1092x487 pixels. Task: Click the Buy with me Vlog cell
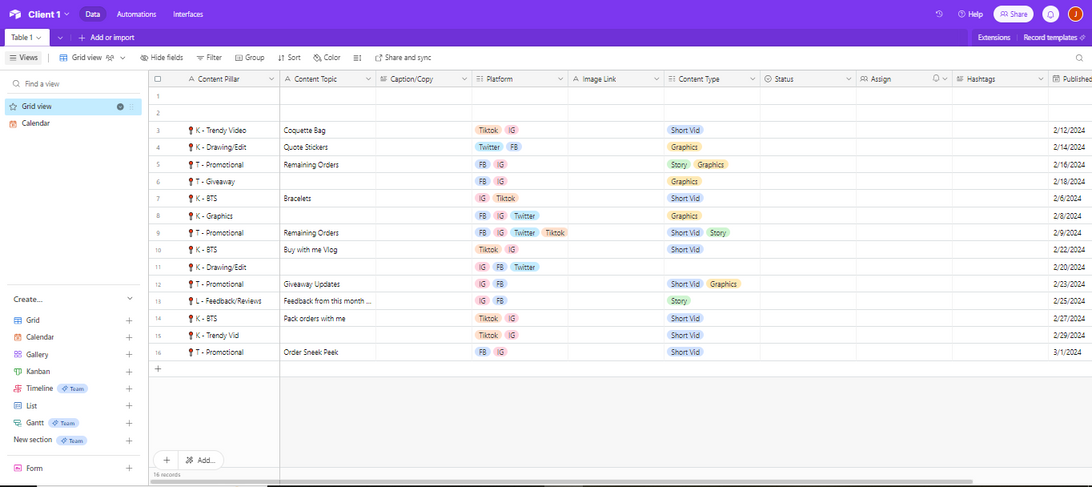point(328,249)
